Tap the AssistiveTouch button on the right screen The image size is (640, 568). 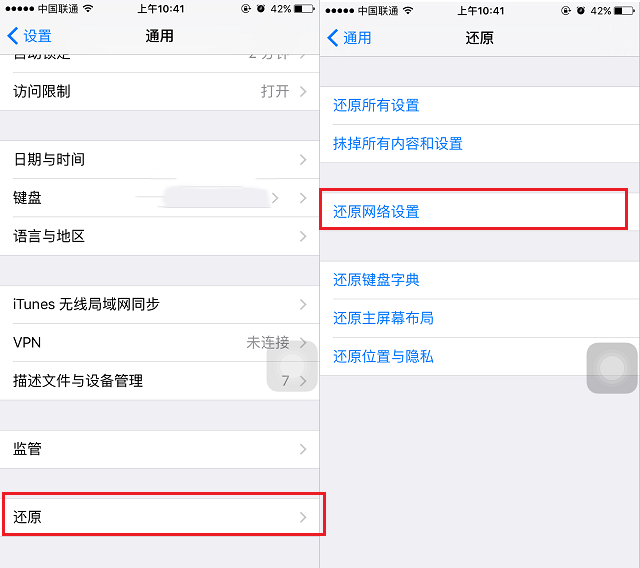pyautogui.click(x=612, y=368)
